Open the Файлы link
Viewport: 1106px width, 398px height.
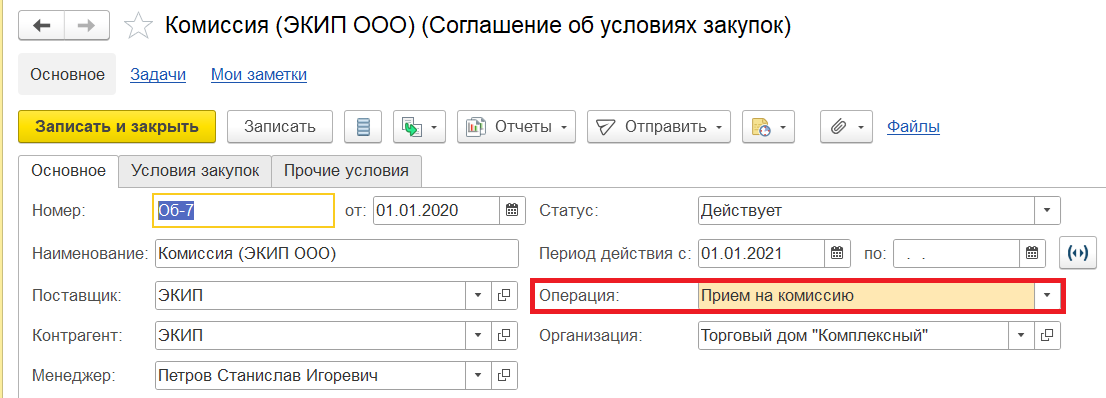pos(913,127)
